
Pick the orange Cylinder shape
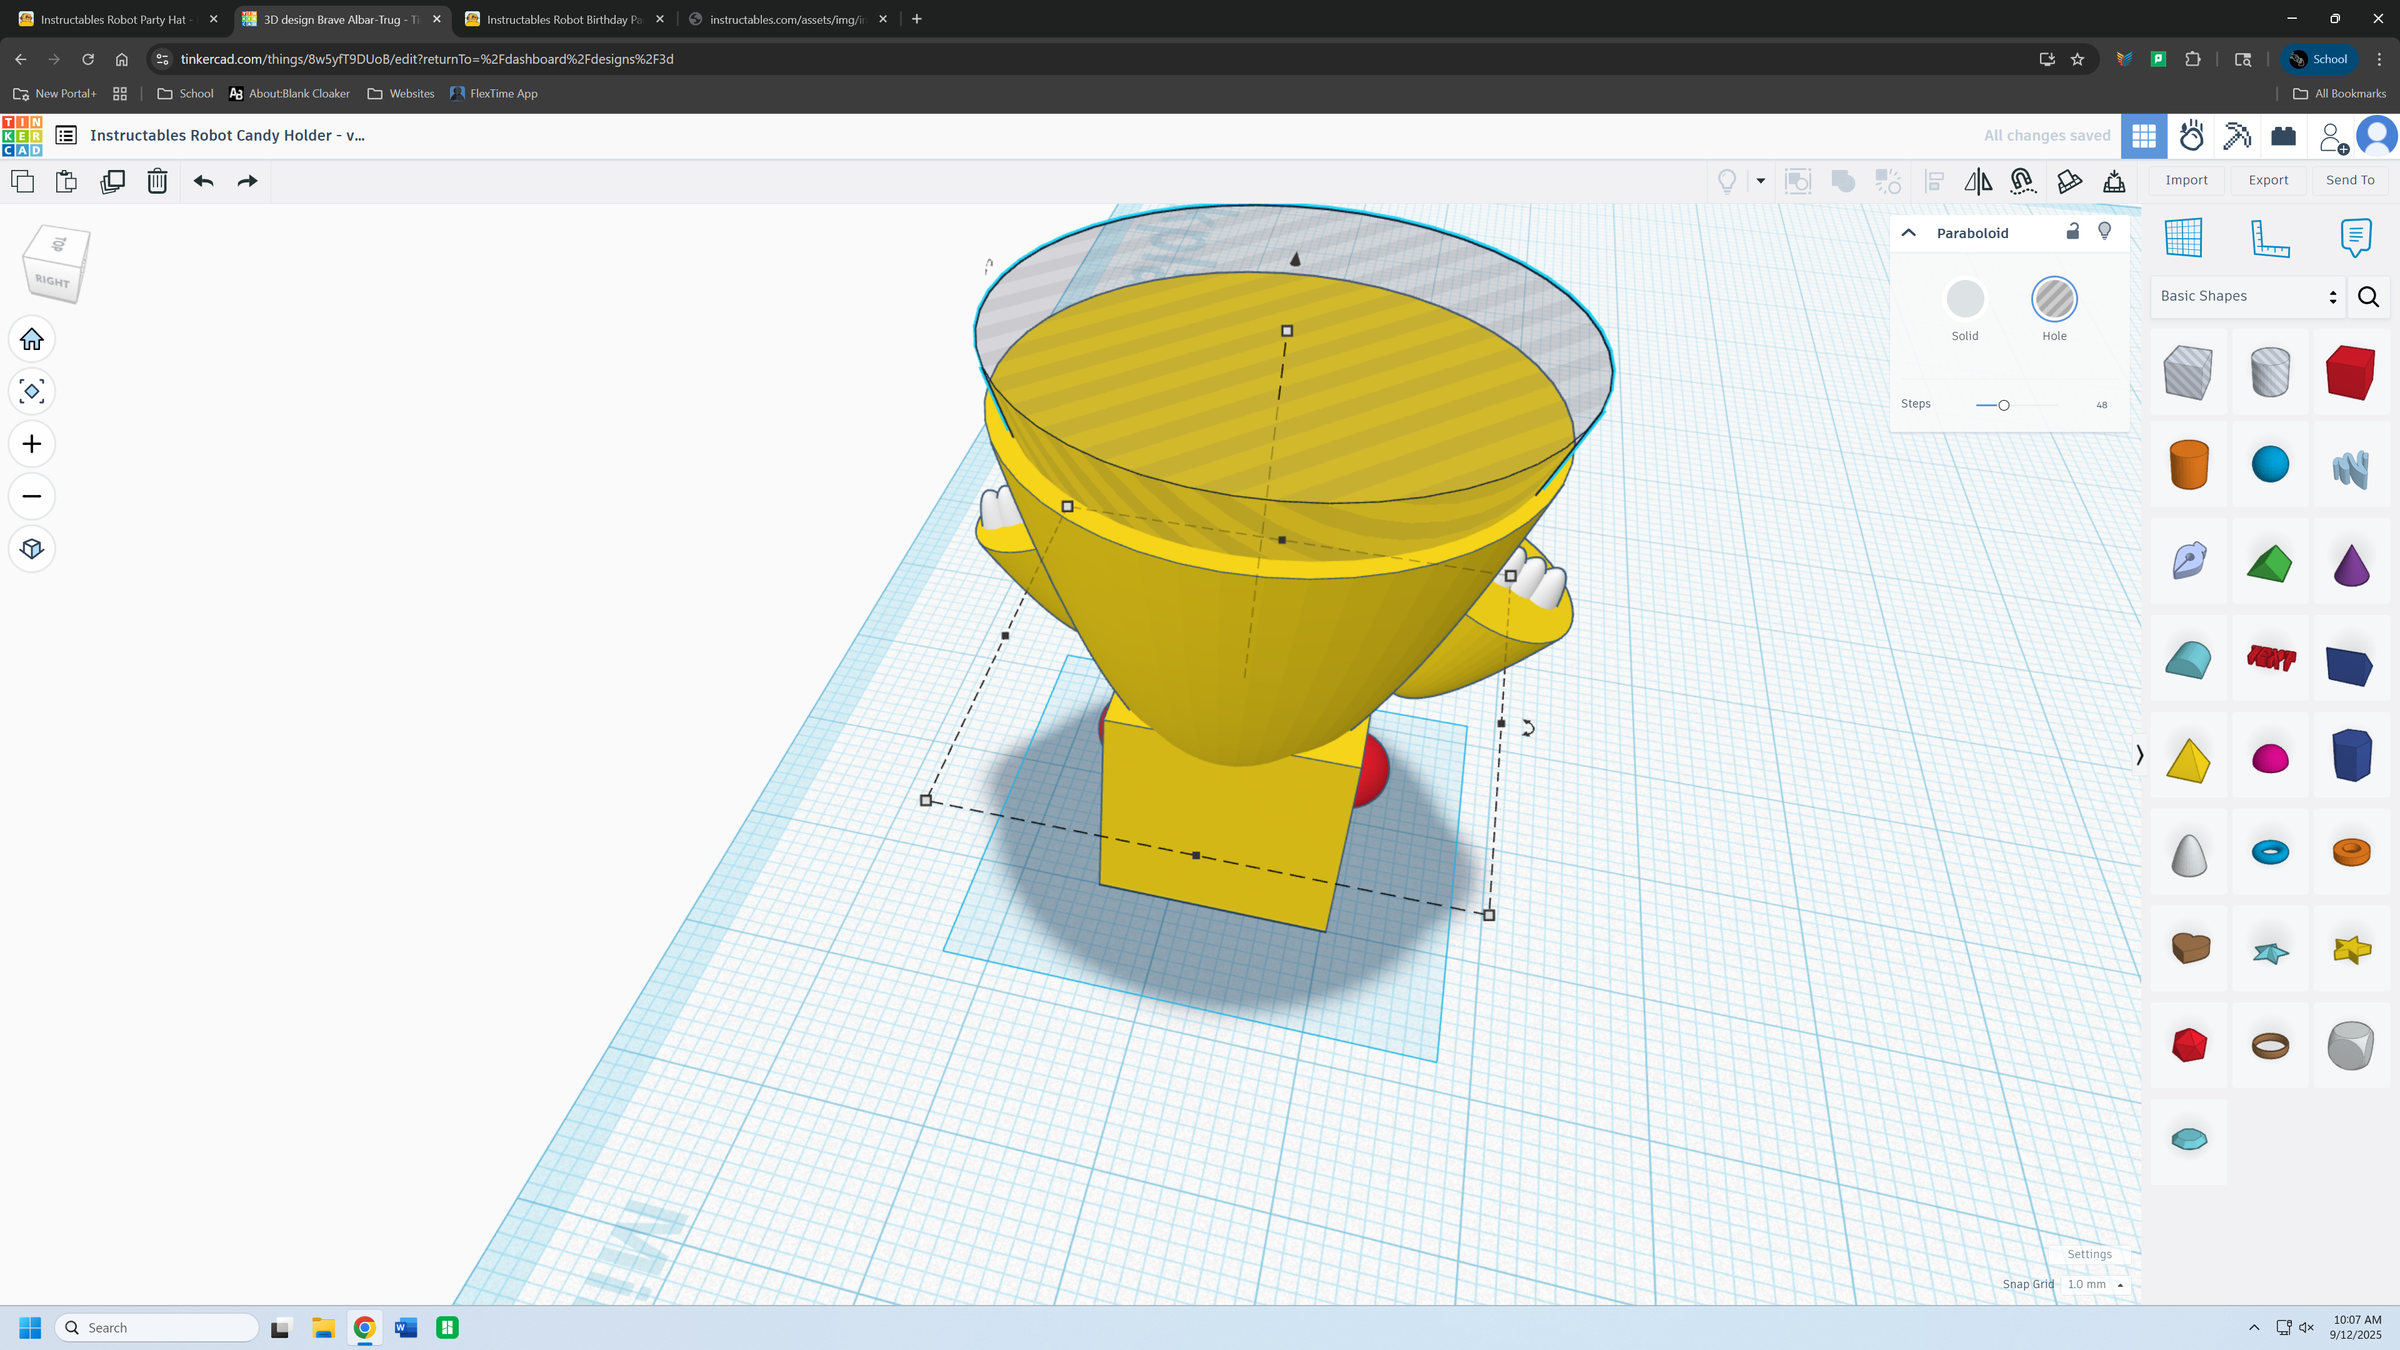[2188, 464]
